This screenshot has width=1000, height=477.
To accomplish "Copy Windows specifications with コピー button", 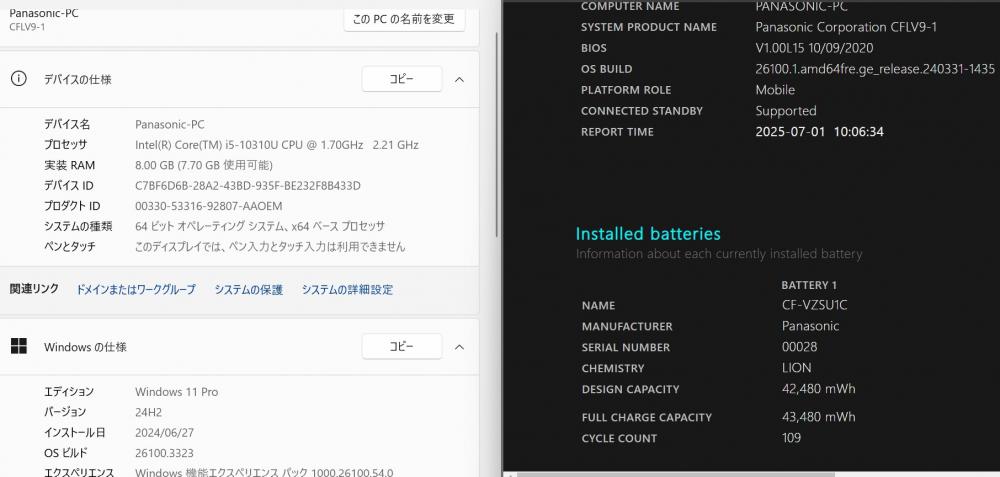I will (x=402, y=346).
